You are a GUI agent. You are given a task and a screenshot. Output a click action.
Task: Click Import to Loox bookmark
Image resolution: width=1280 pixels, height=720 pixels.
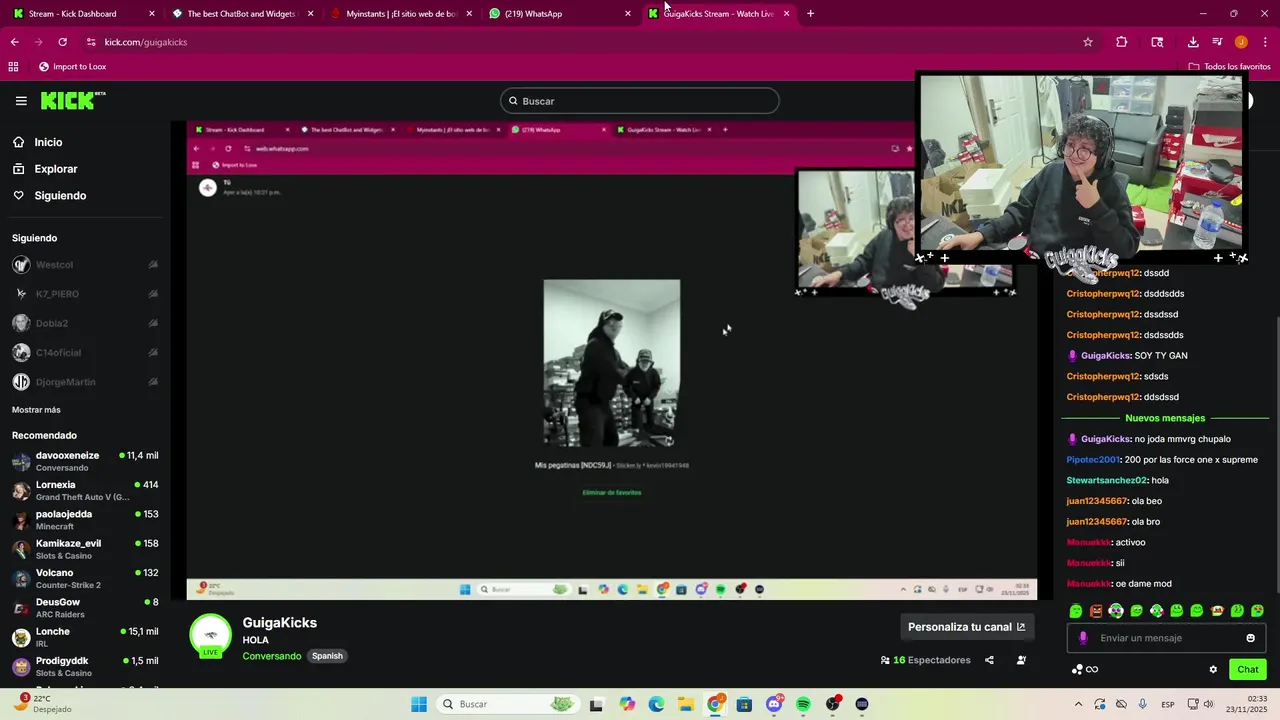pyautogui.click(x=72, y=67)
